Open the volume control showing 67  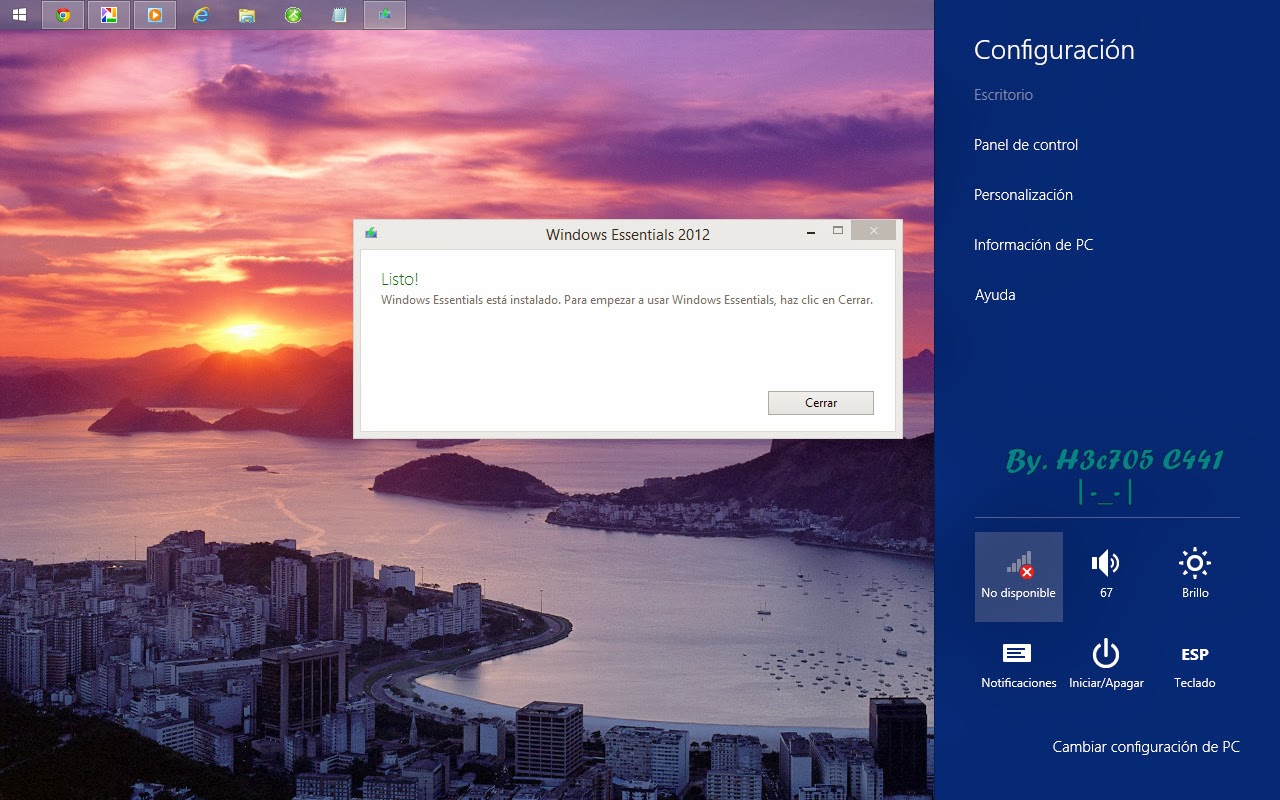tap(1106, 577)
